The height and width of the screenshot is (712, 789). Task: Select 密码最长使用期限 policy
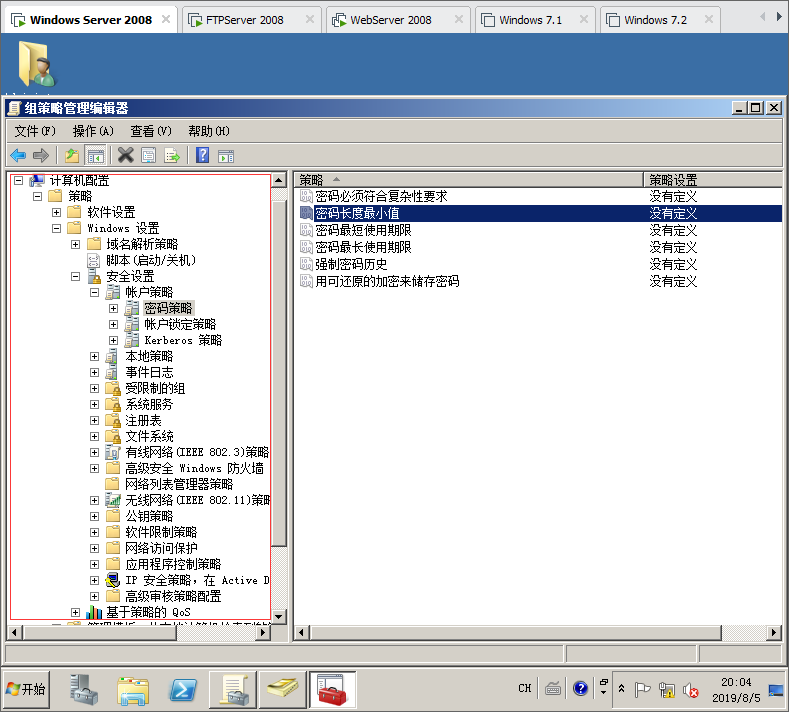[363, 248]
